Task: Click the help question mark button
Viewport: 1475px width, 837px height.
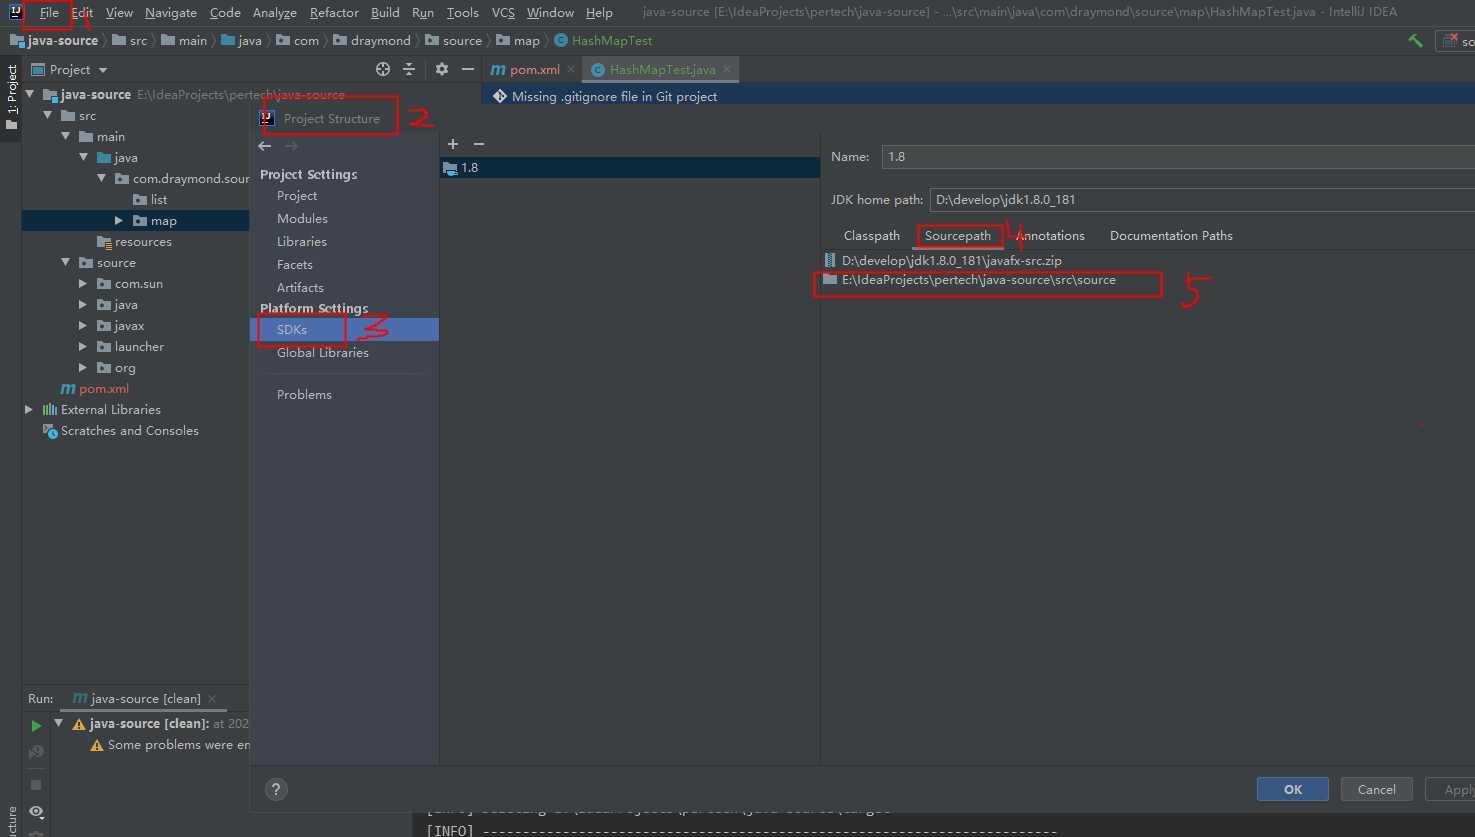Action: tap(277, 789)
